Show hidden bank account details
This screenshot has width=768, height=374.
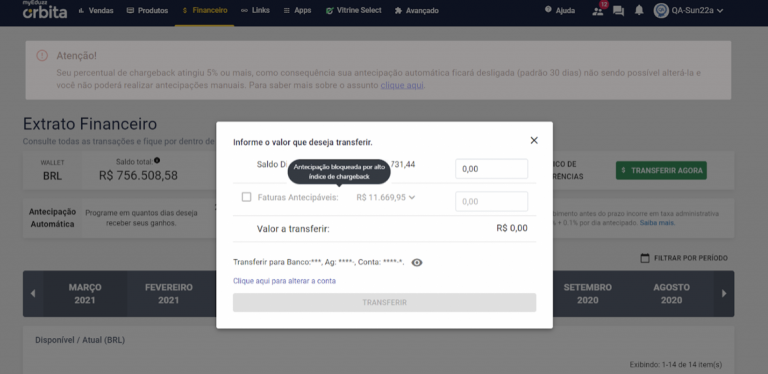tap(417, 262)
